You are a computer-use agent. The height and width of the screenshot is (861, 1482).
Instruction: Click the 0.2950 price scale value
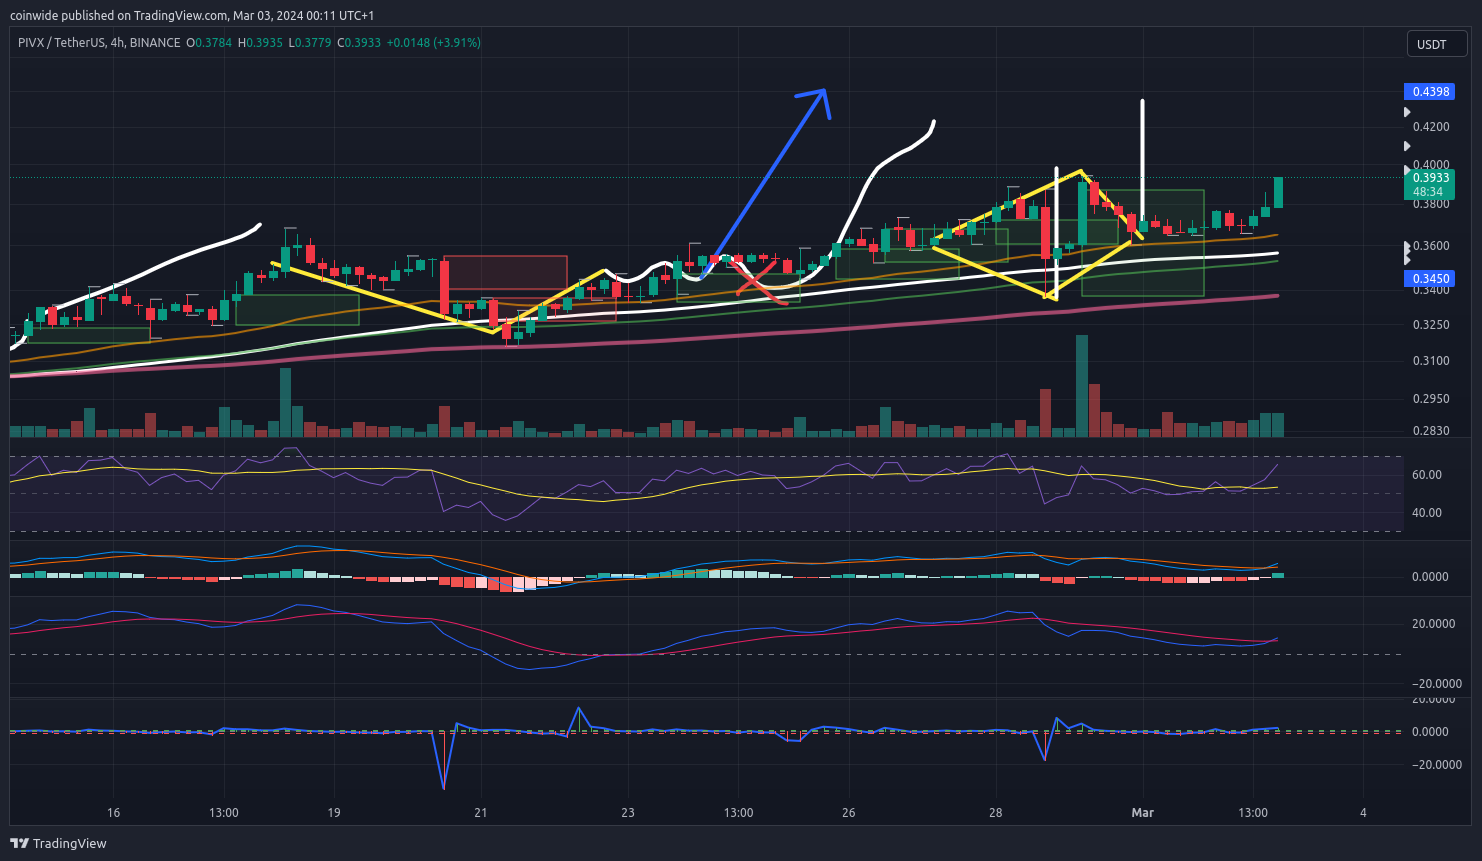[x=1431, y=399]
